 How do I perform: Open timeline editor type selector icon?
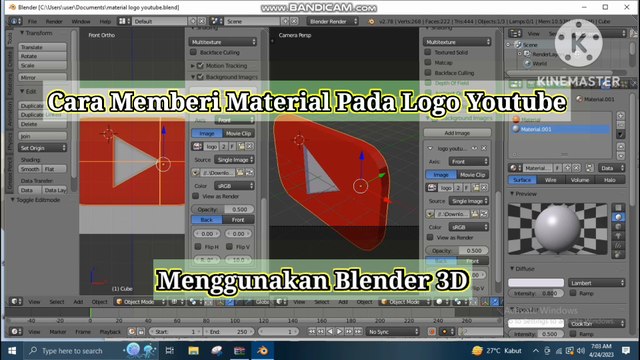15,332
